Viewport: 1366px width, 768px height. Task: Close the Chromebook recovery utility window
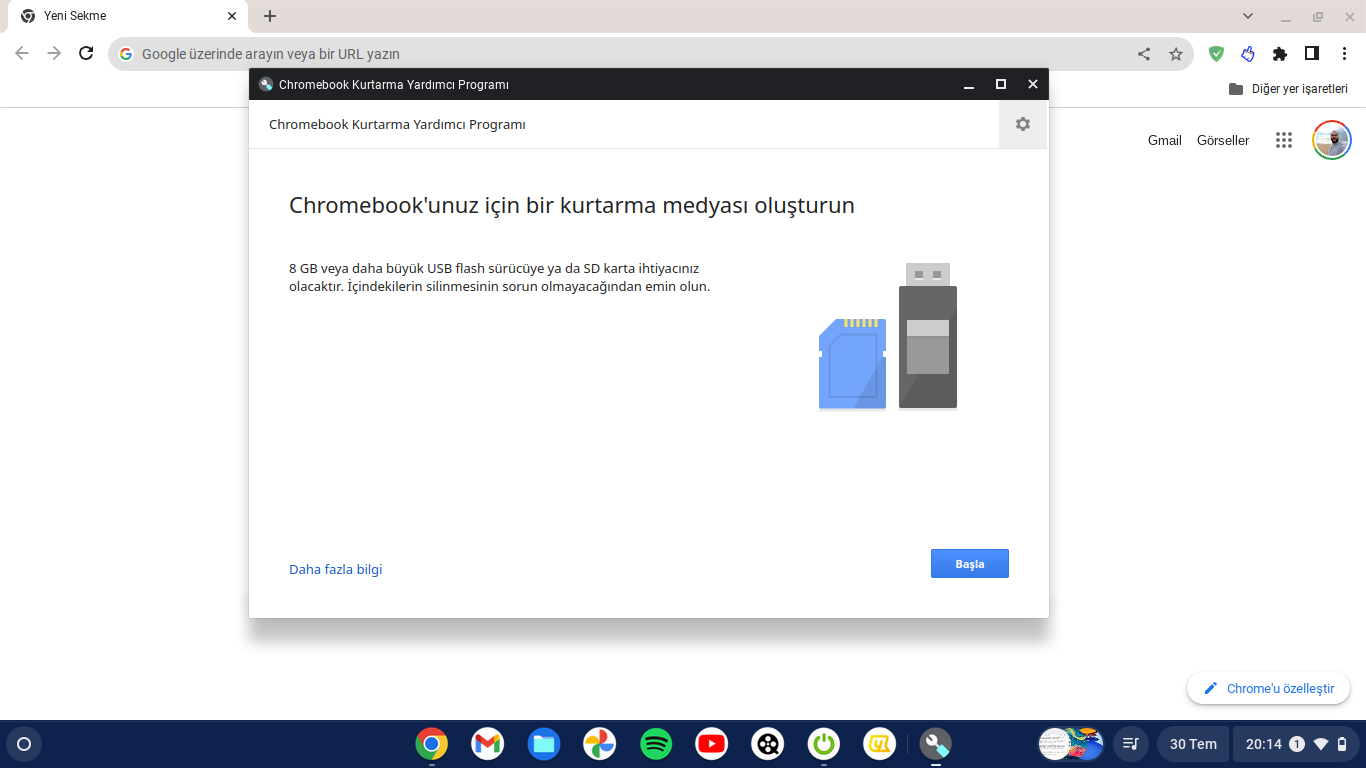1033,85
